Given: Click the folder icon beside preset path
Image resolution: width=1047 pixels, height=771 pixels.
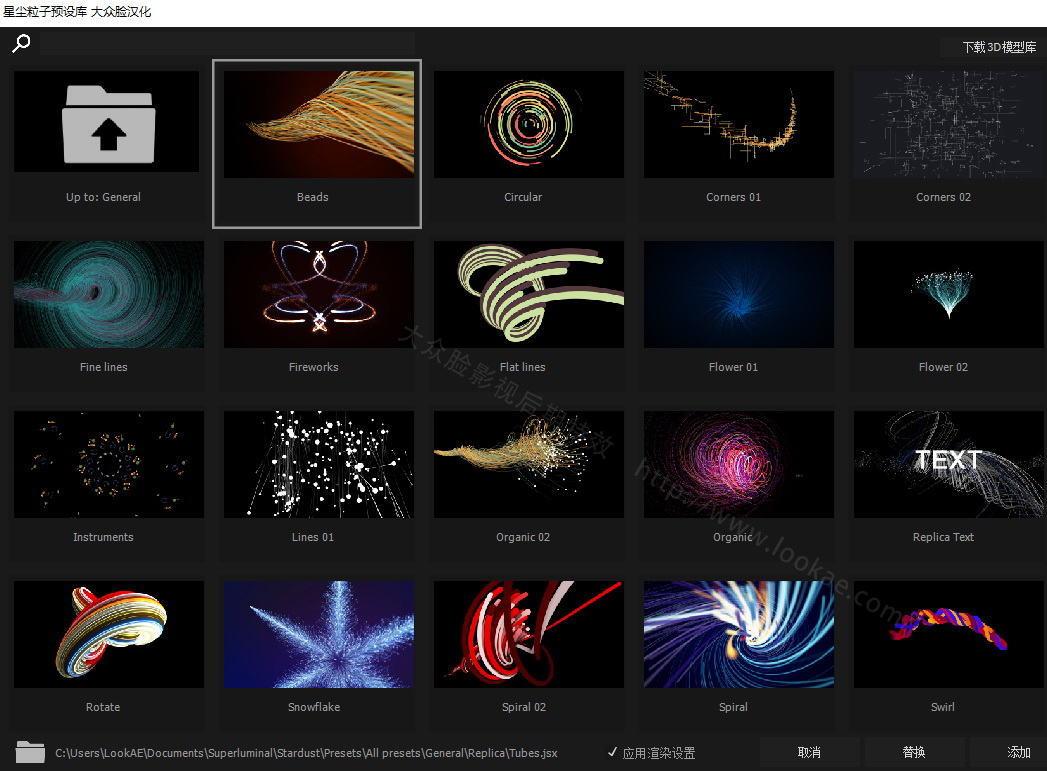Looking at the screenshot, I should coord(31,752).
